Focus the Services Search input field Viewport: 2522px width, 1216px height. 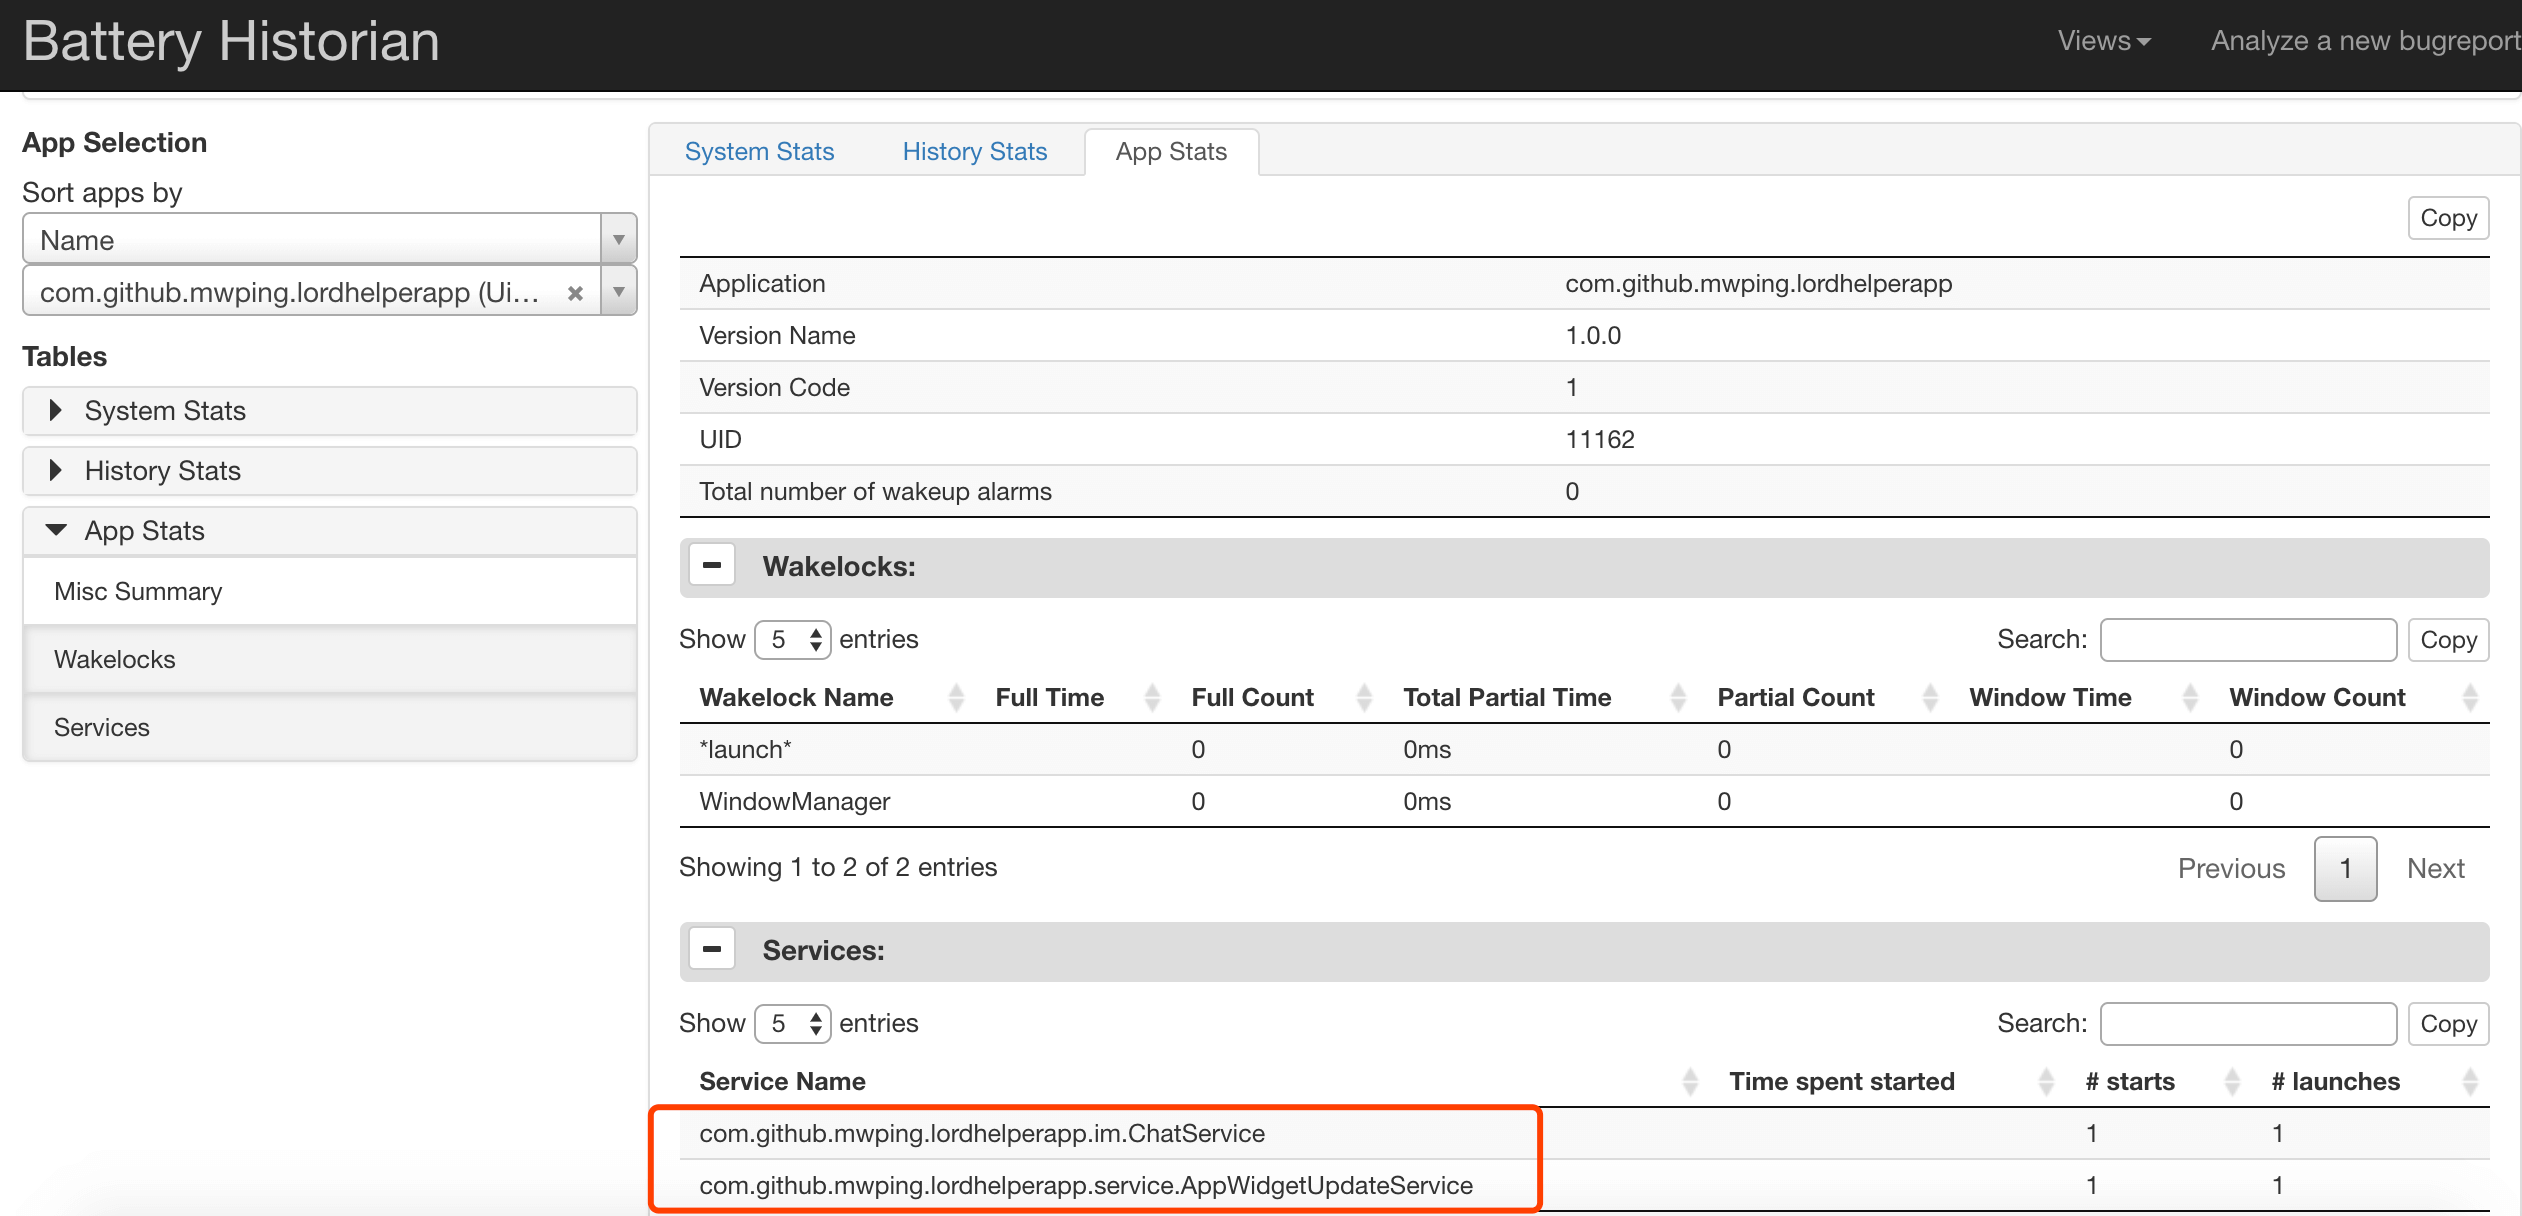click(x=2247, y=1023)
